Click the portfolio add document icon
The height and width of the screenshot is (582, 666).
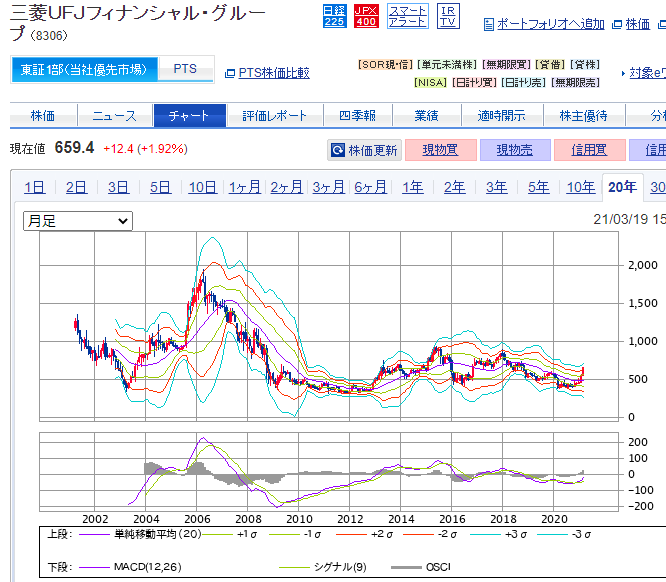coord(489,25)
